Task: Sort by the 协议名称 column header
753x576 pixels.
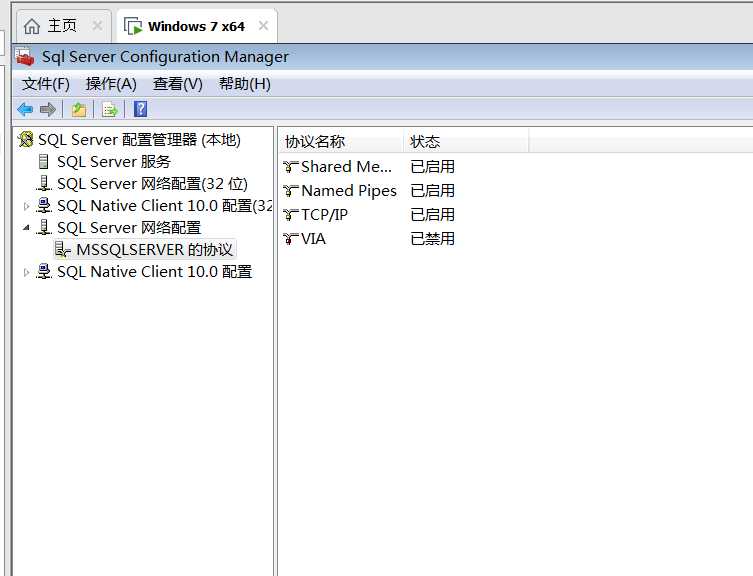Action: (x=341, y=141)
